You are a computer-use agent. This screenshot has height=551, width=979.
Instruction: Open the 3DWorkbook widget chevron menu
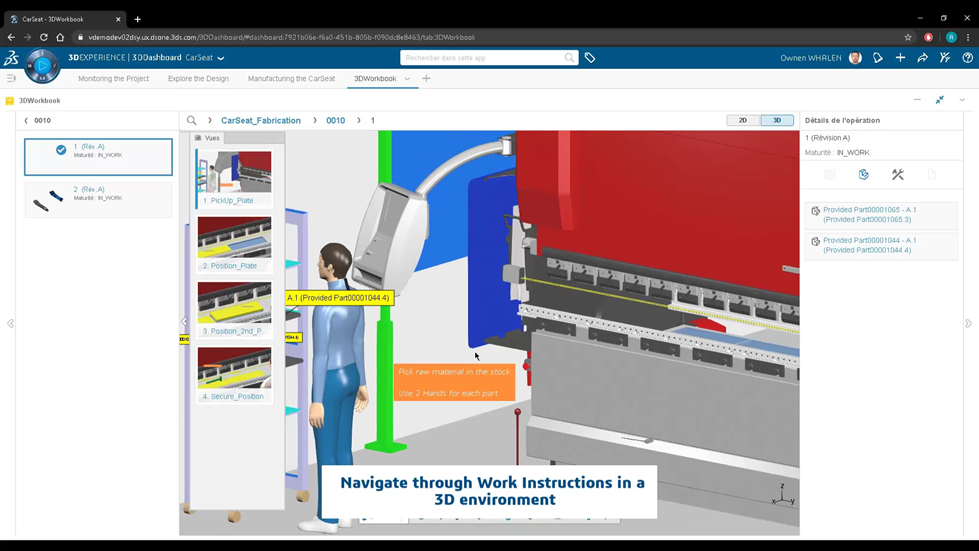click(962, 100)
